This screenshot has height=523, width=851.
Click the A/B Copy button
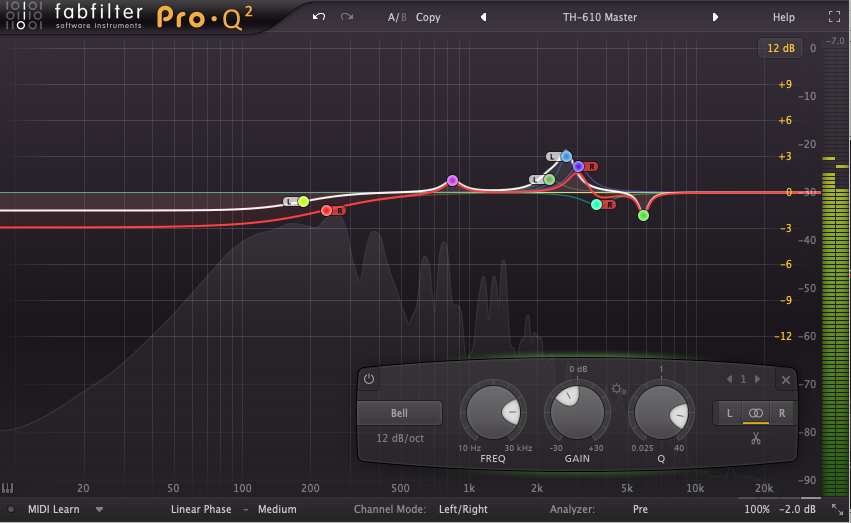click(428, 17)
